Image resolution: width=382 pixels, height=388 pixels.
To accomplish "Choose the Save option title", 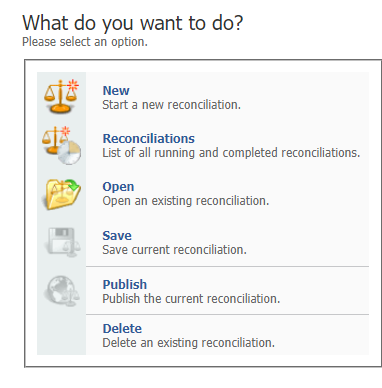I will coord(117,236).
